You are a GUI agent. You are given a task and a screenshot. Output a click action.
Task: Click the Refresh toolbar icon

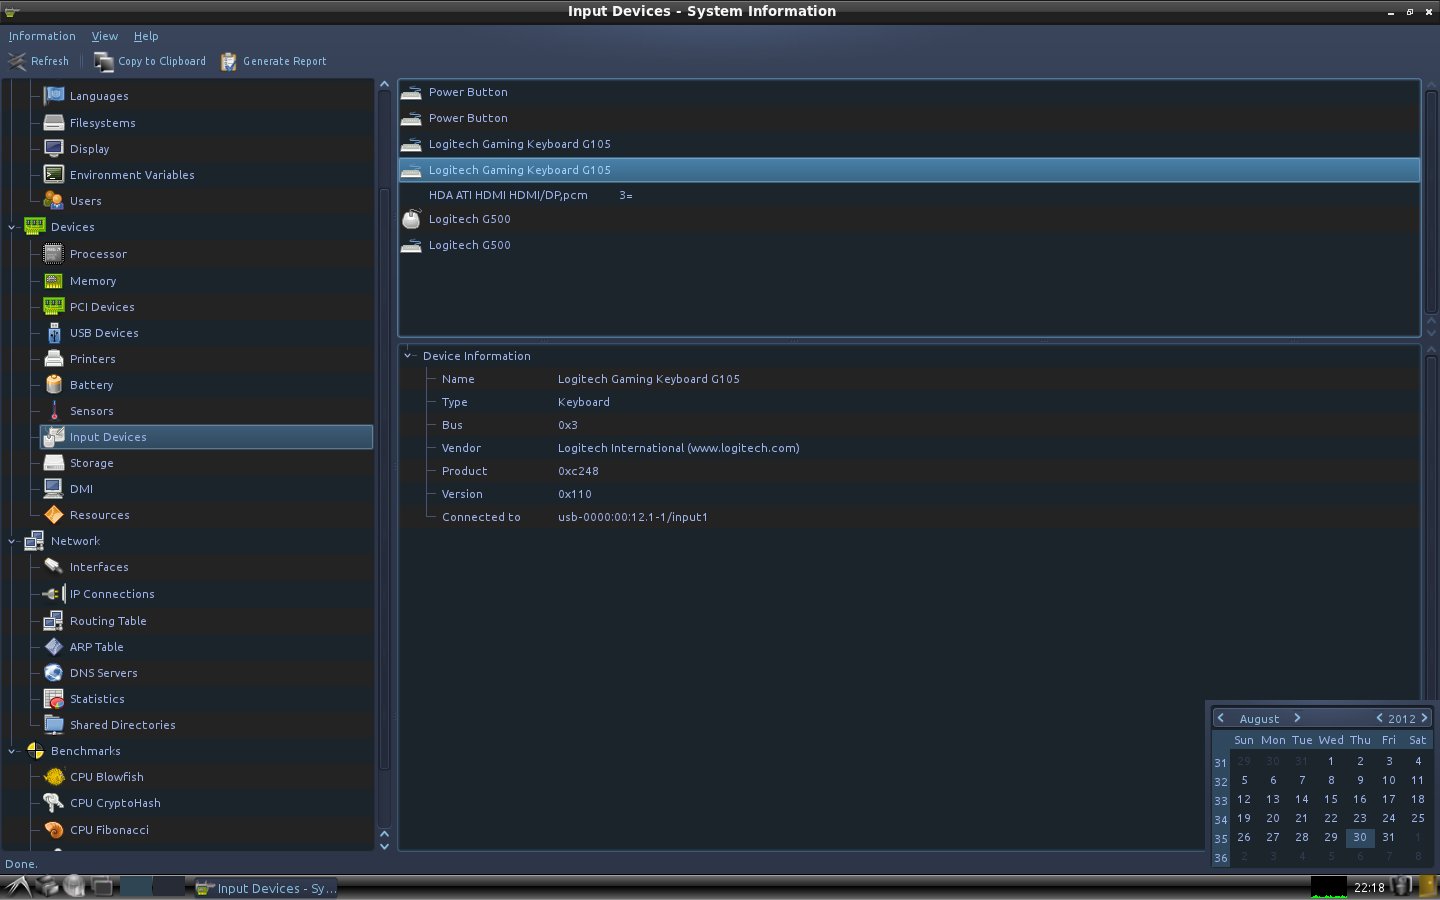pos(17,61)
